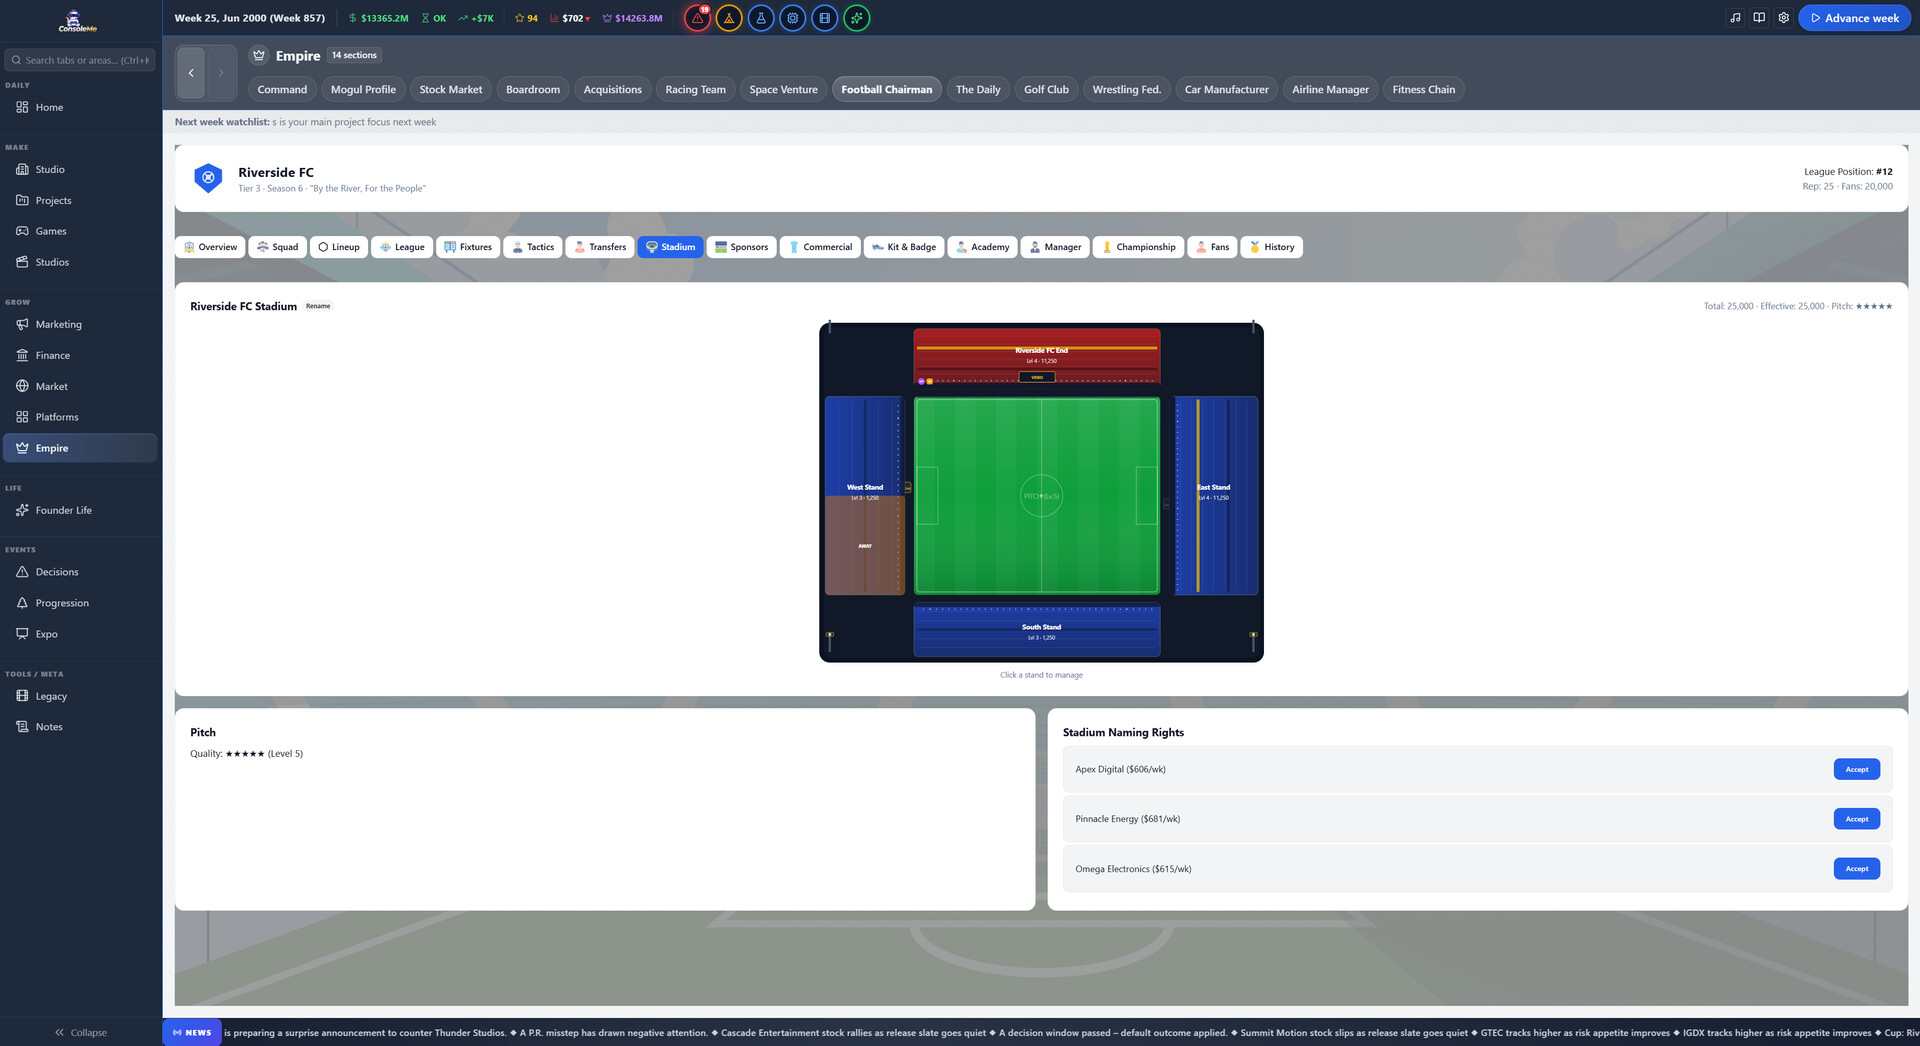Viewport: 1920px width, 1046px height.
Task: Go forward with the right chevron button
Action: 221,72
